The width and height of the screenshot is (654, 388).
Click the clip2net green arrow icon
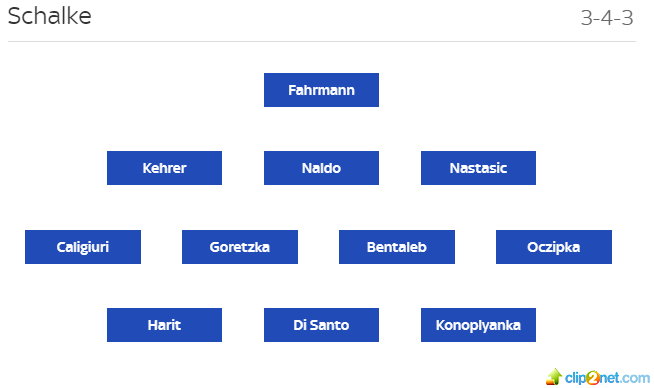pos(554,377)
